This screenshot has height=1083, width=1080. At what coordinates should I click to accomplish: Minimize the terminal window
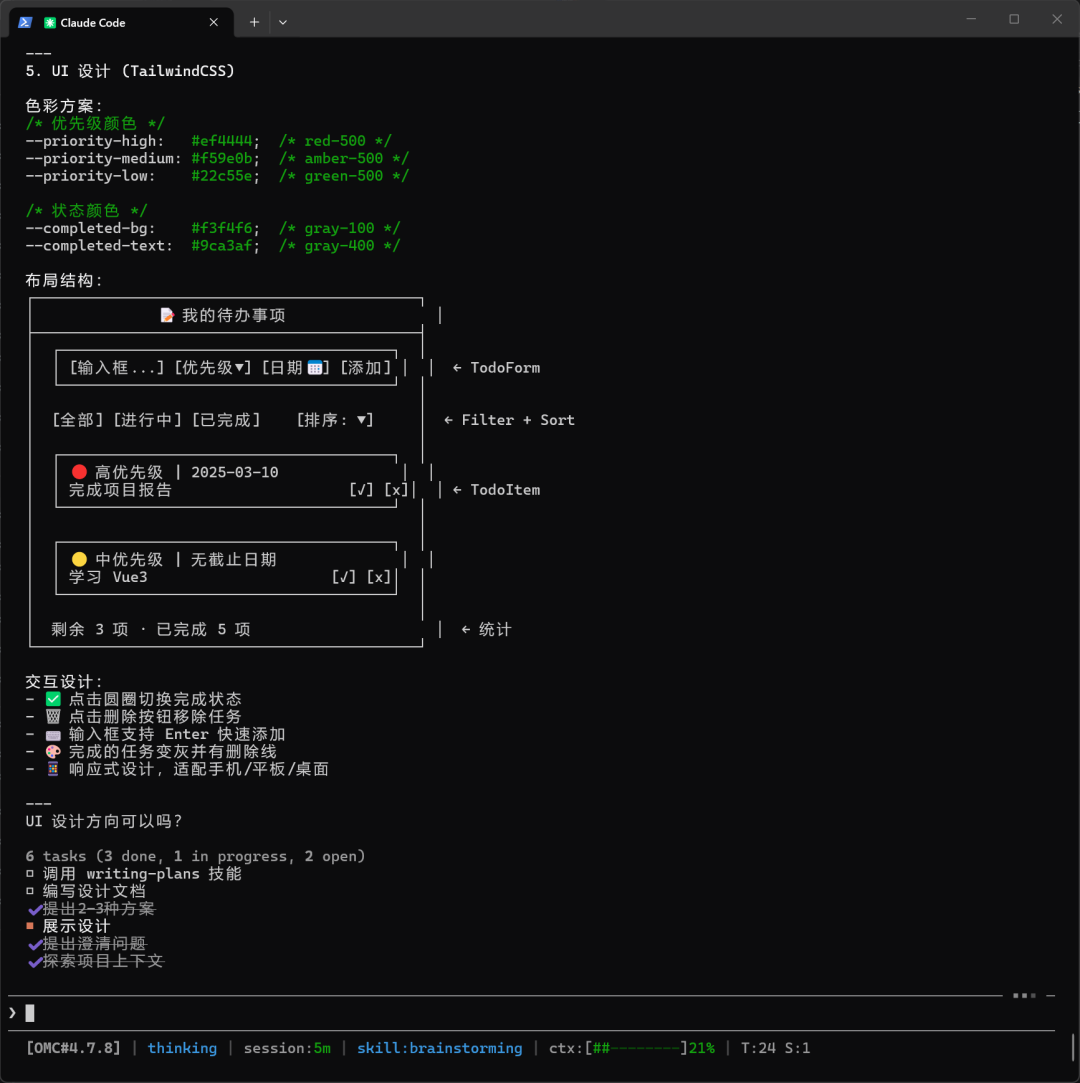point(971,19)
